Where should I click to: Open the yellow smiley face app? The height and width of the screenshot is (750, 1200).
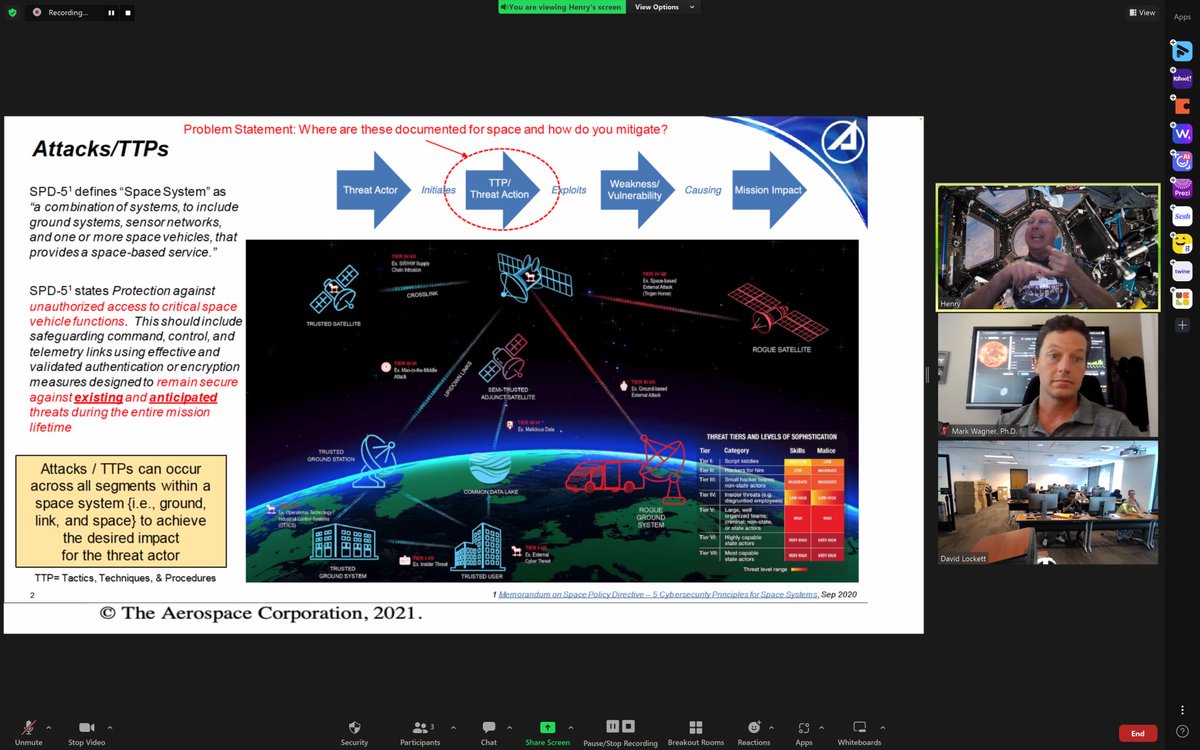point(1182,243)
